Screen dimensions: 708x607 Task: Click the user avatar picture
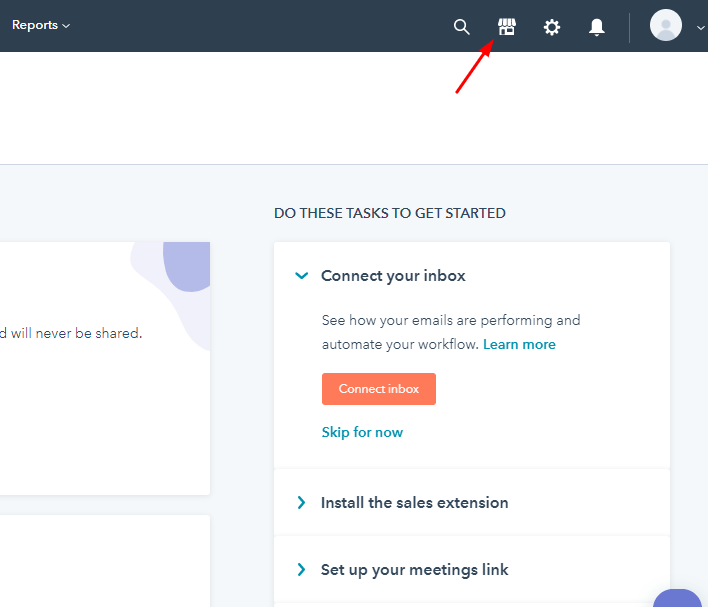(x=666, y=25)
